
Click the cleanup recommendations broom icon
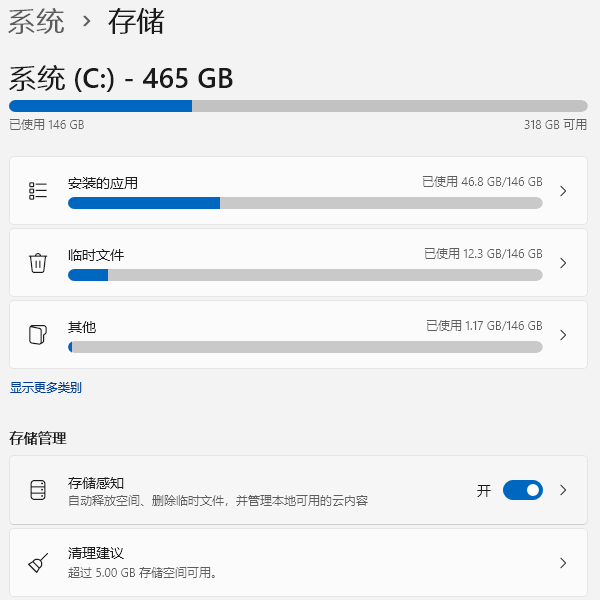(38, 563)
